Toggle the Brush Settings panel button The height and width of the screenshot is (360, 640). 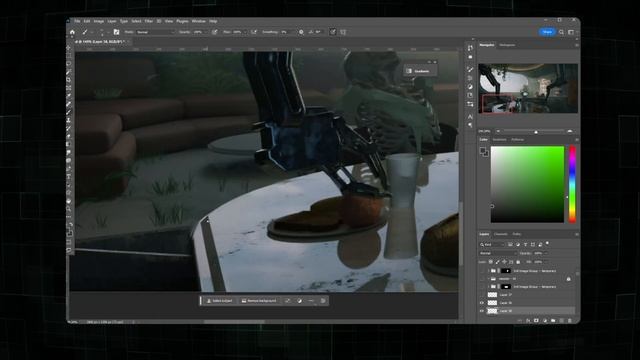point(116,32)
